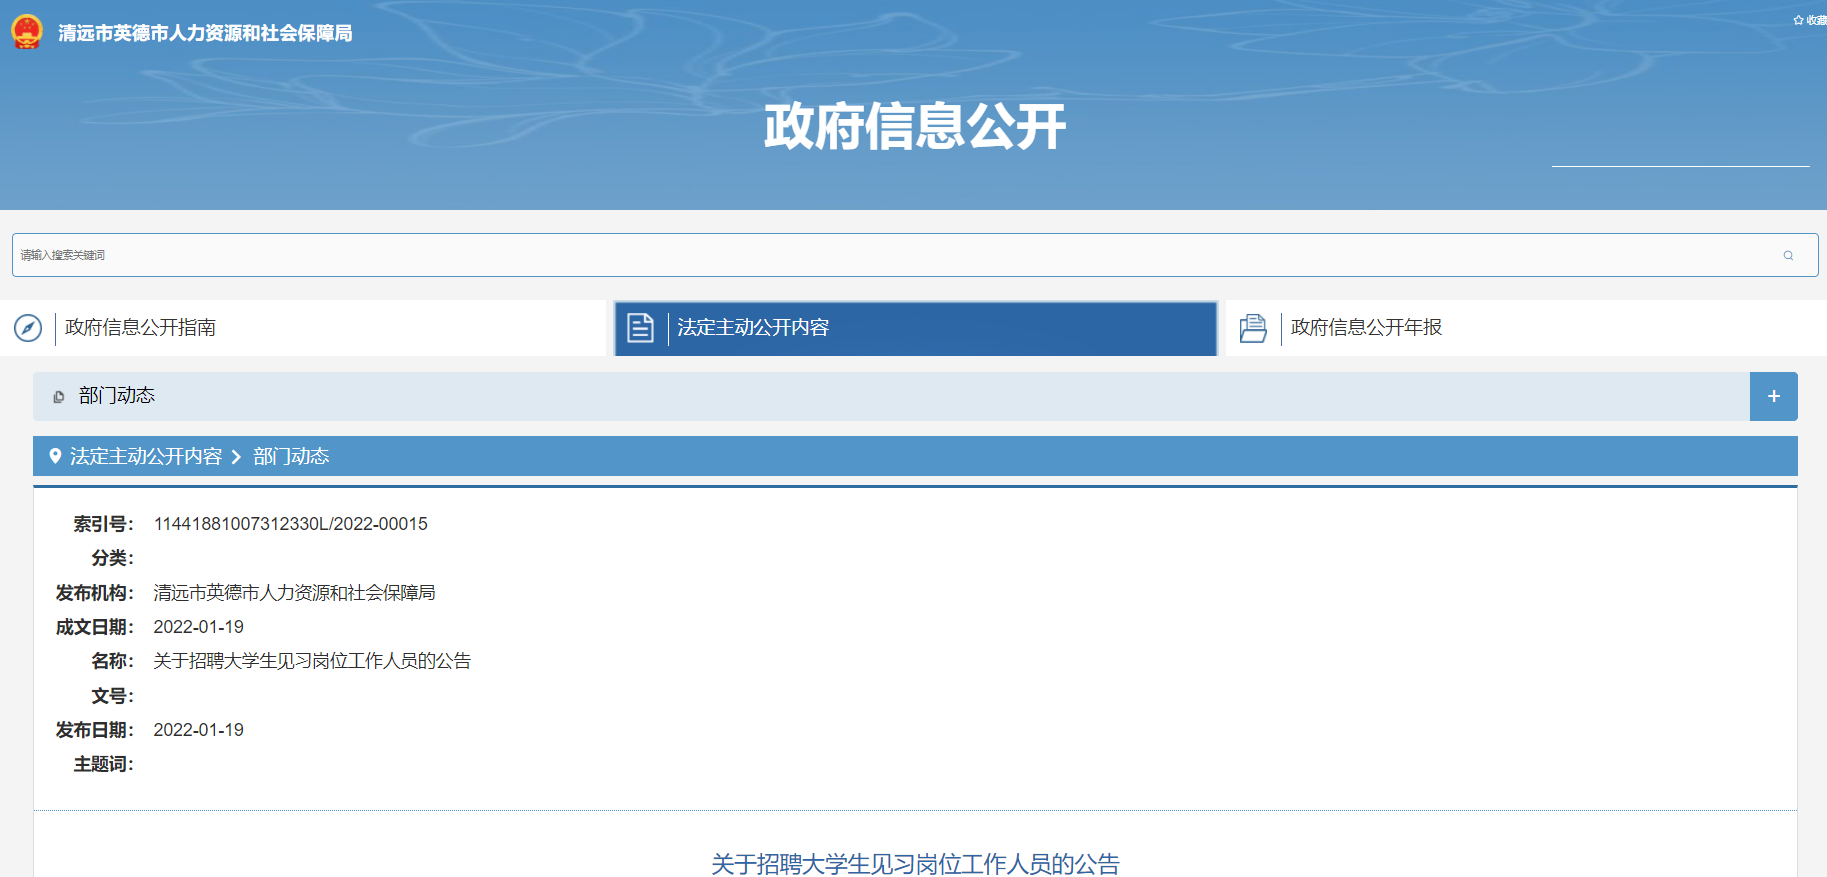Click the 收藏 star icon
Viewport: 1827px width, 877px height.
pyautogui.click(x=1798, y=20)
